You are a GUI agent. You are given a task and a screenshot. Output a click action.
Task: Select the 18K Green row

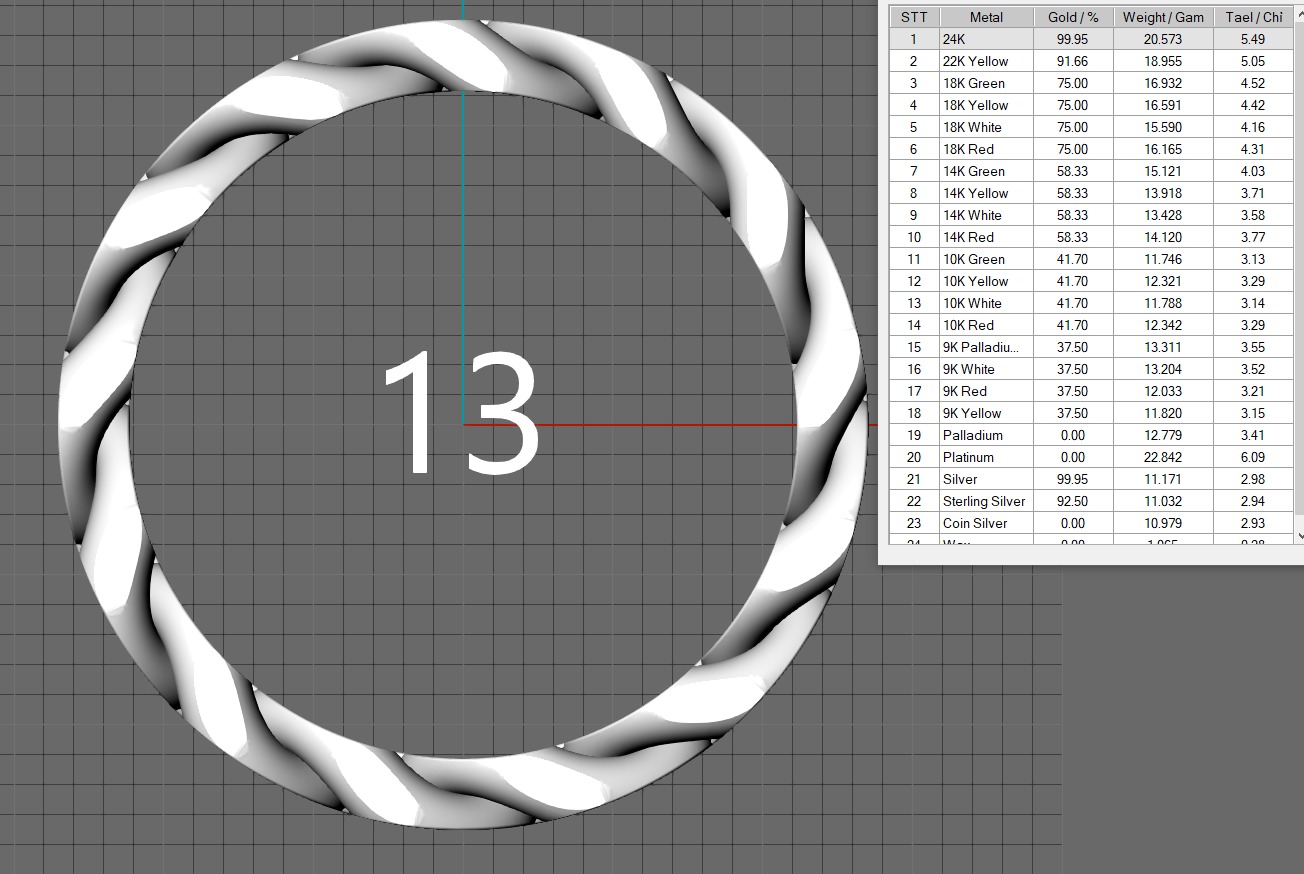click(1092, 83)
